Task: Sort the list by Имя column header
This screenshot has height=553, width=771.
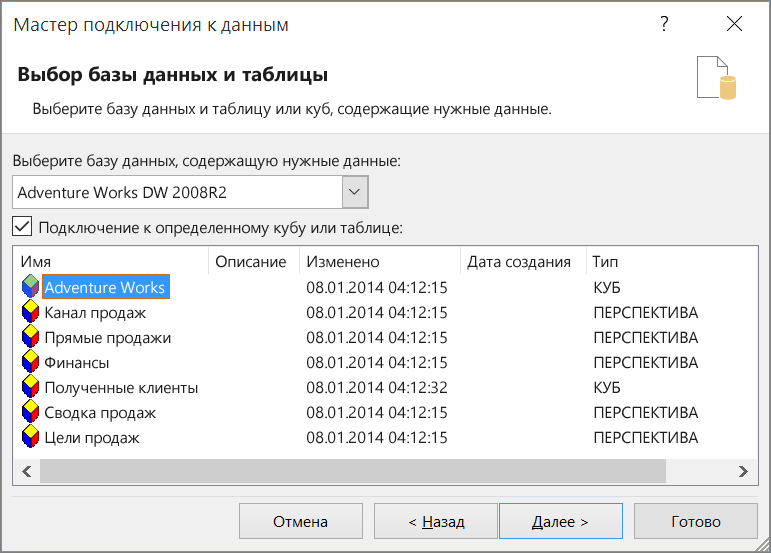Action: pos(110,262)
